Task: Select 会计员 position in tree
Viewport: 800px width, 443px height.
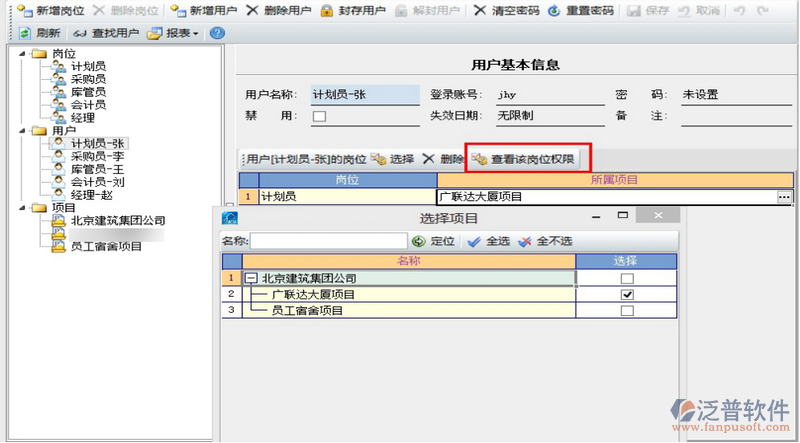Action: (88, 105)
